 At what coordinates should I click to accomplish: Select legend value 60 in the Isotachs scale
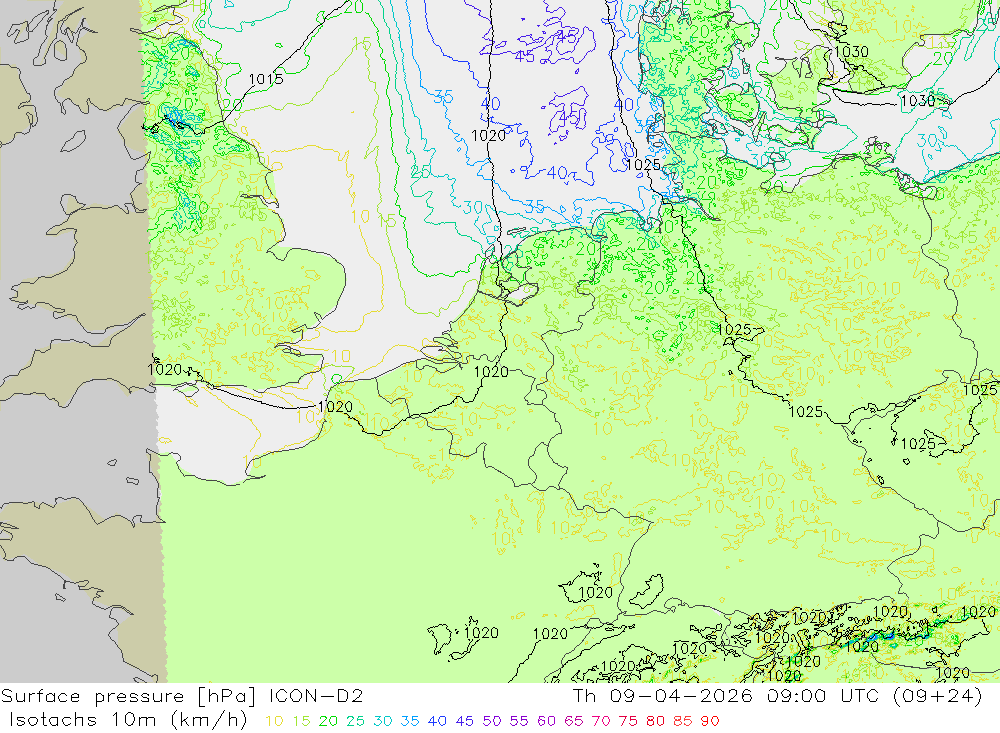pyautogui.click(x=547, y=721)
